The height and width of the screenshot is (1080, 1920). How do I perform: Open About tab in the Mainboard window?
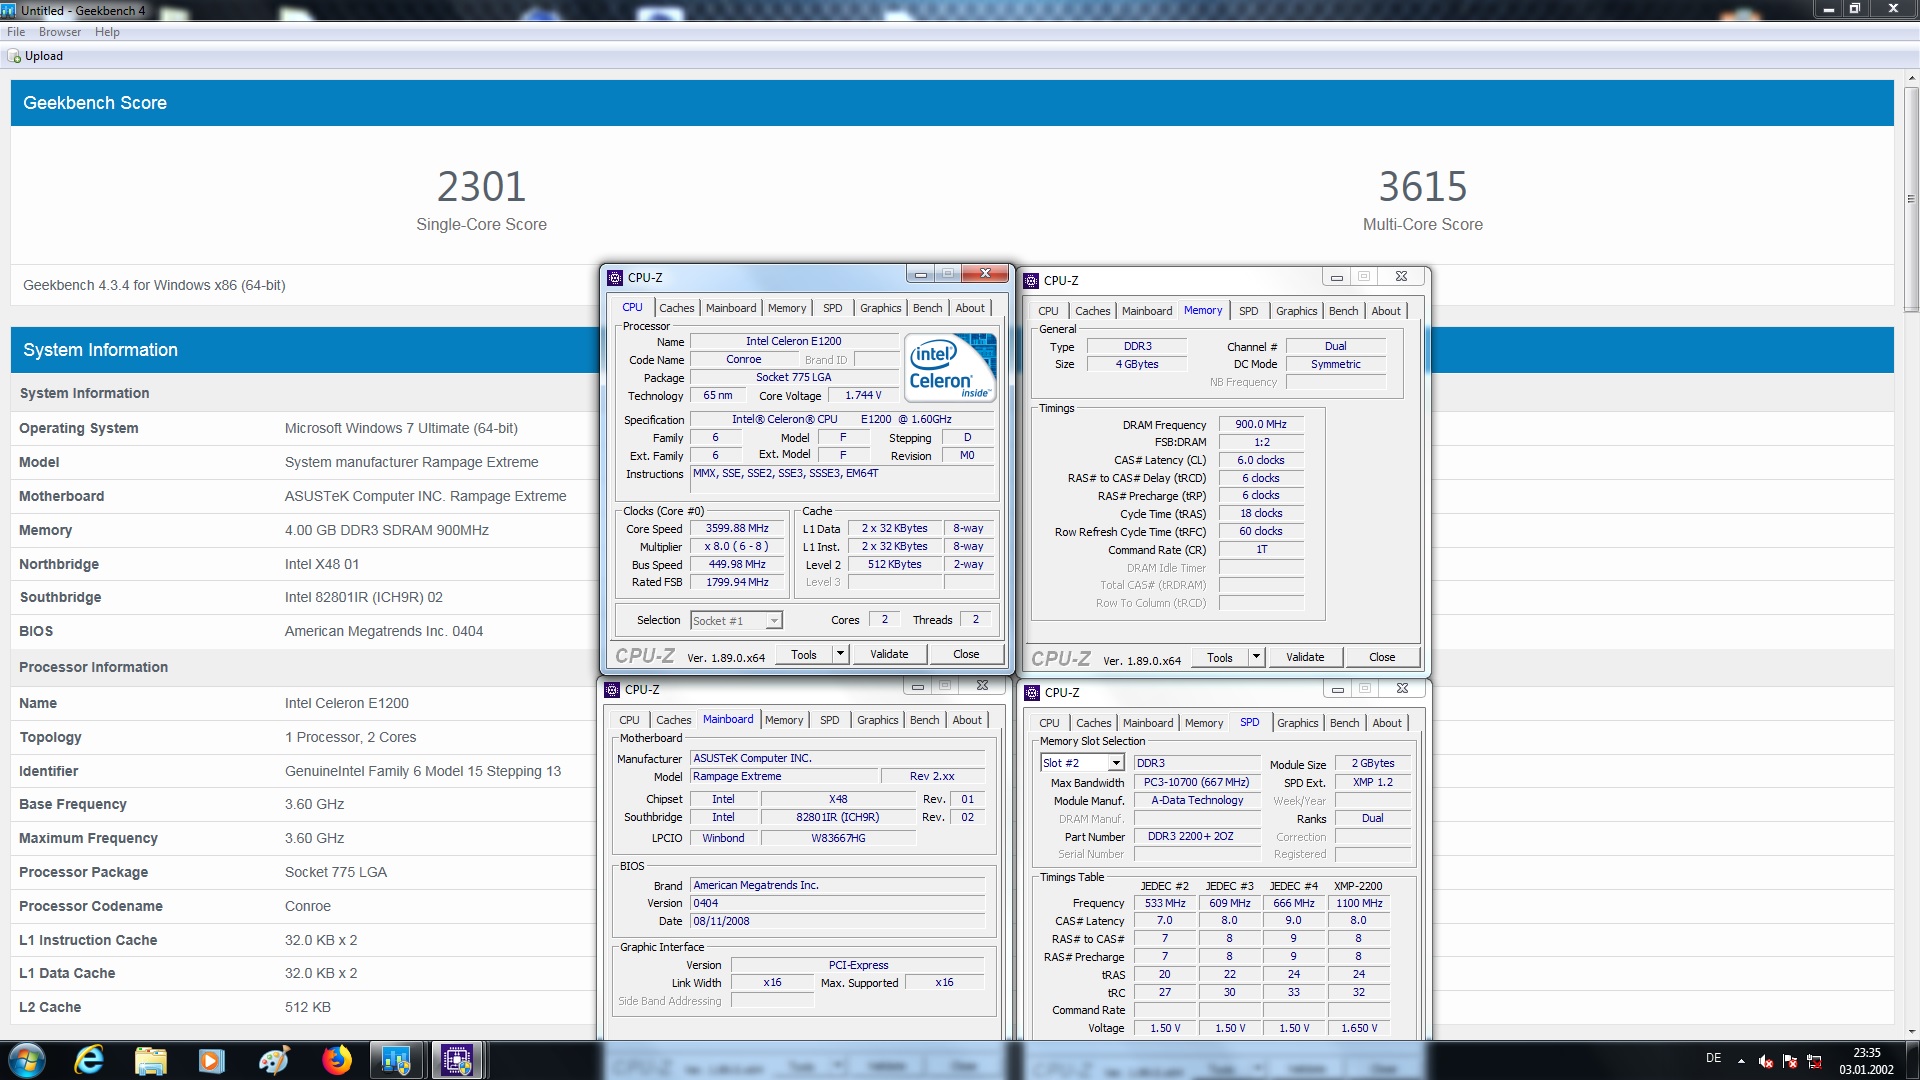point(967,720)
